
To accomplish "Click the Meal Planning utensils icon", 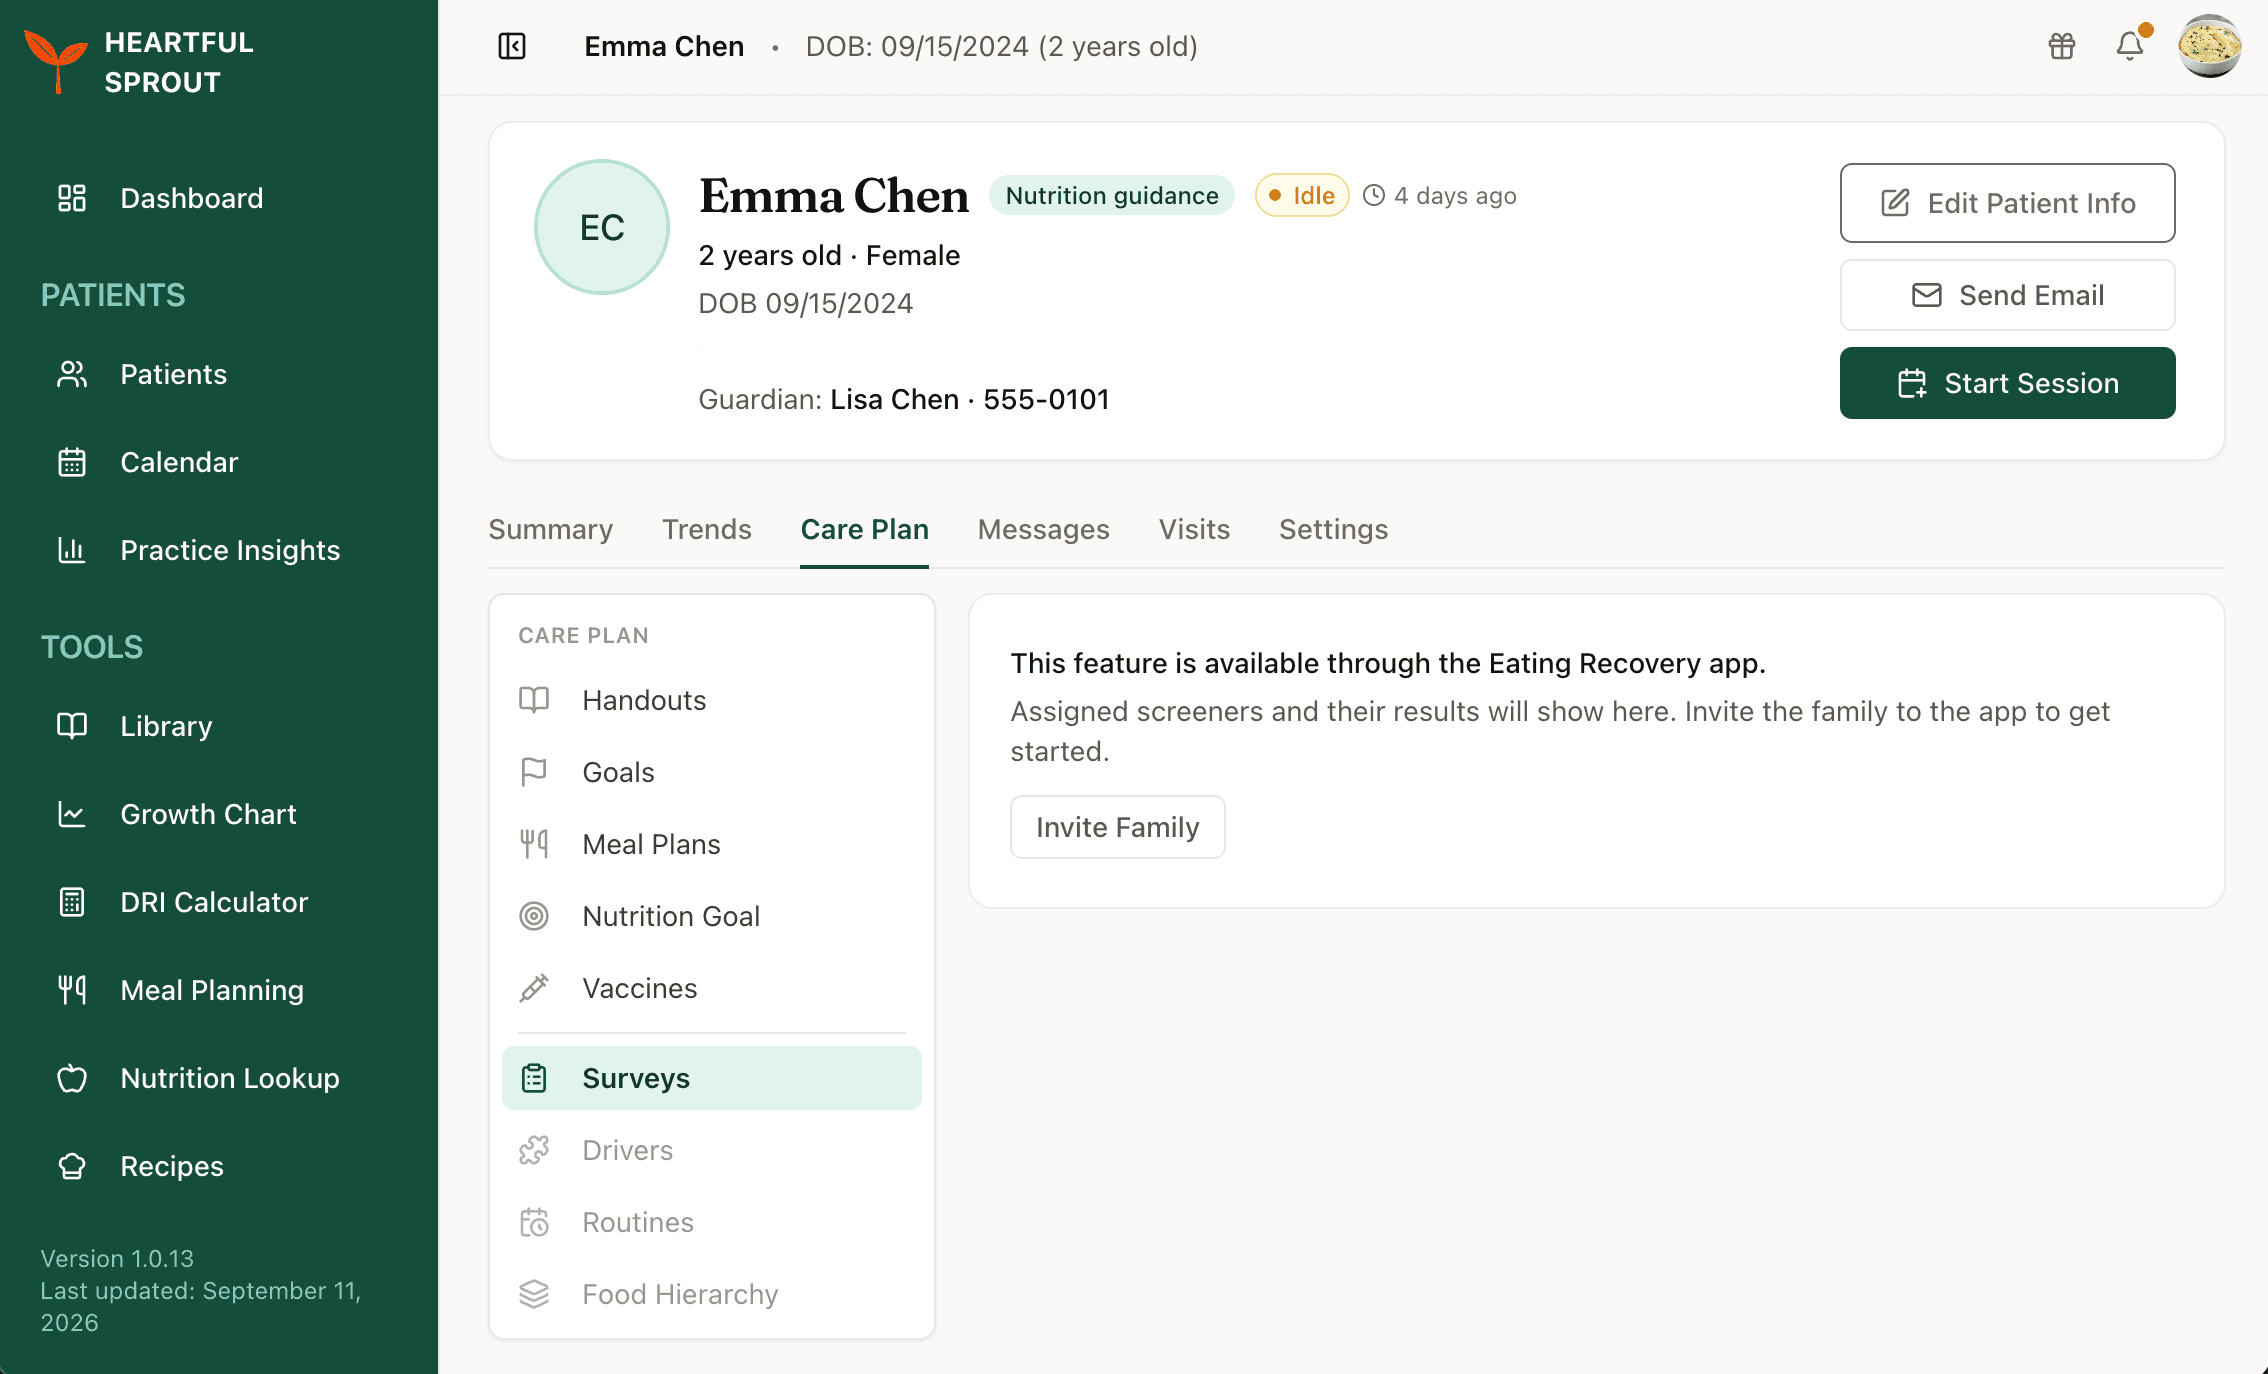I will (72, 990).
